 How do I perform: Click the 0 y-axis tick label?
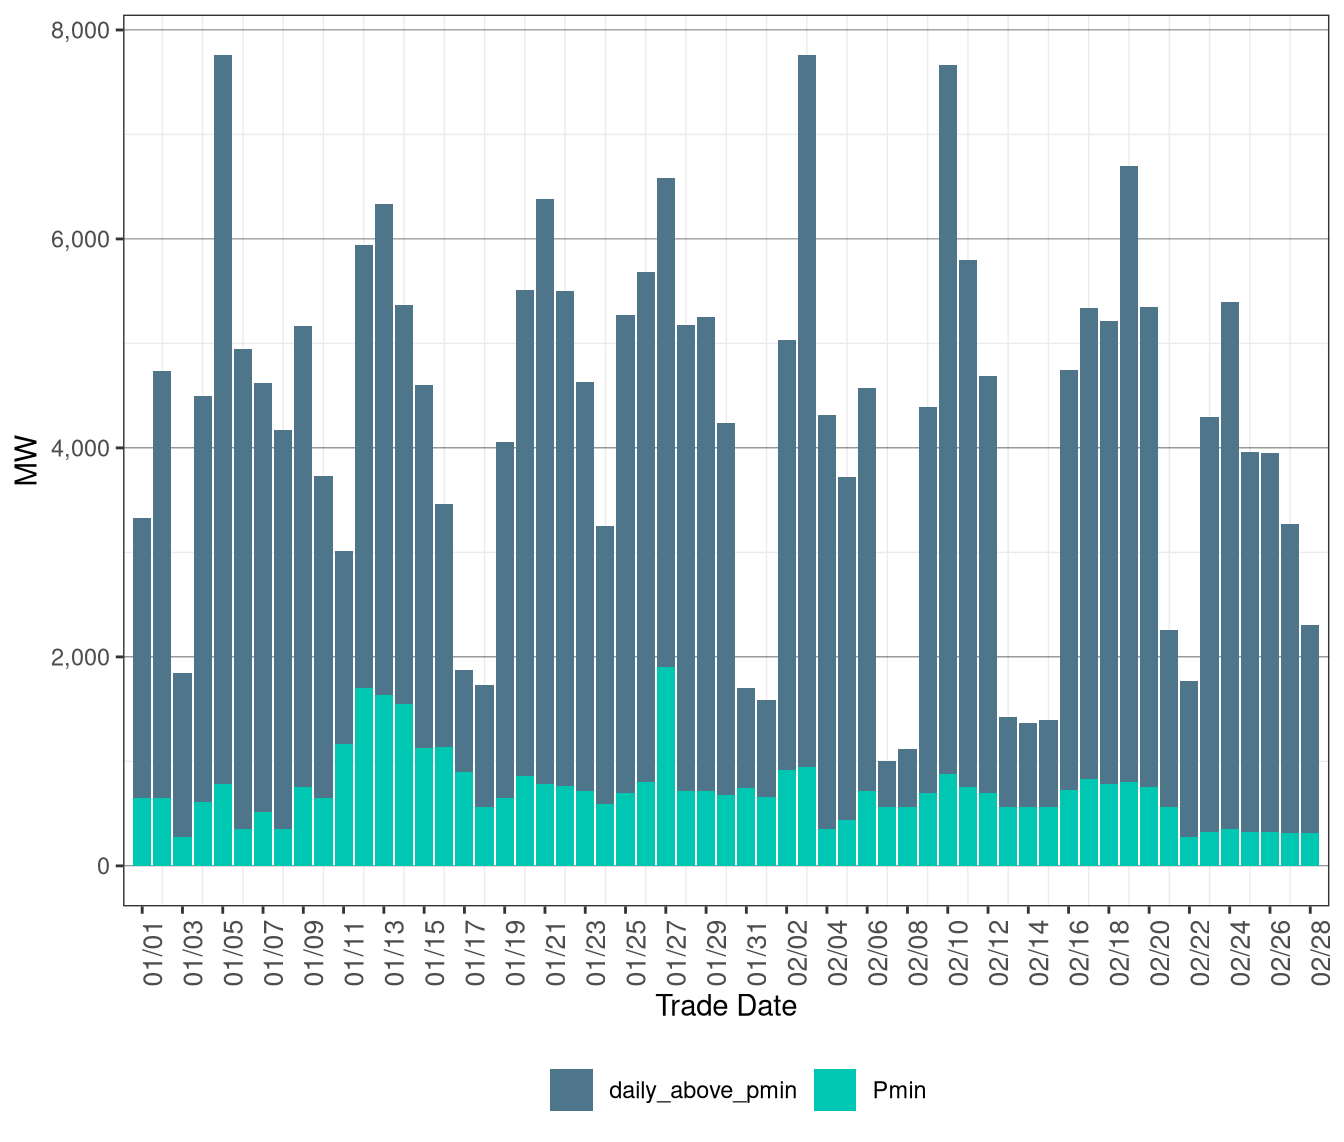coord(102,866)
